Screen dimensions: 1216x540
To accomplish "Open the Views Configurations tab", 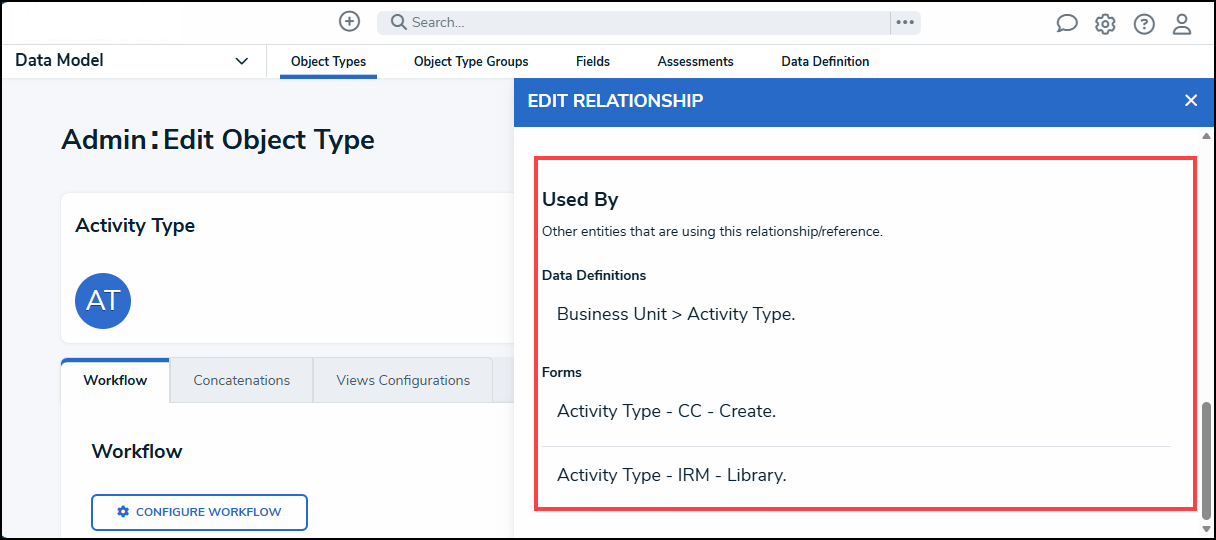I will tap(403, 380).
